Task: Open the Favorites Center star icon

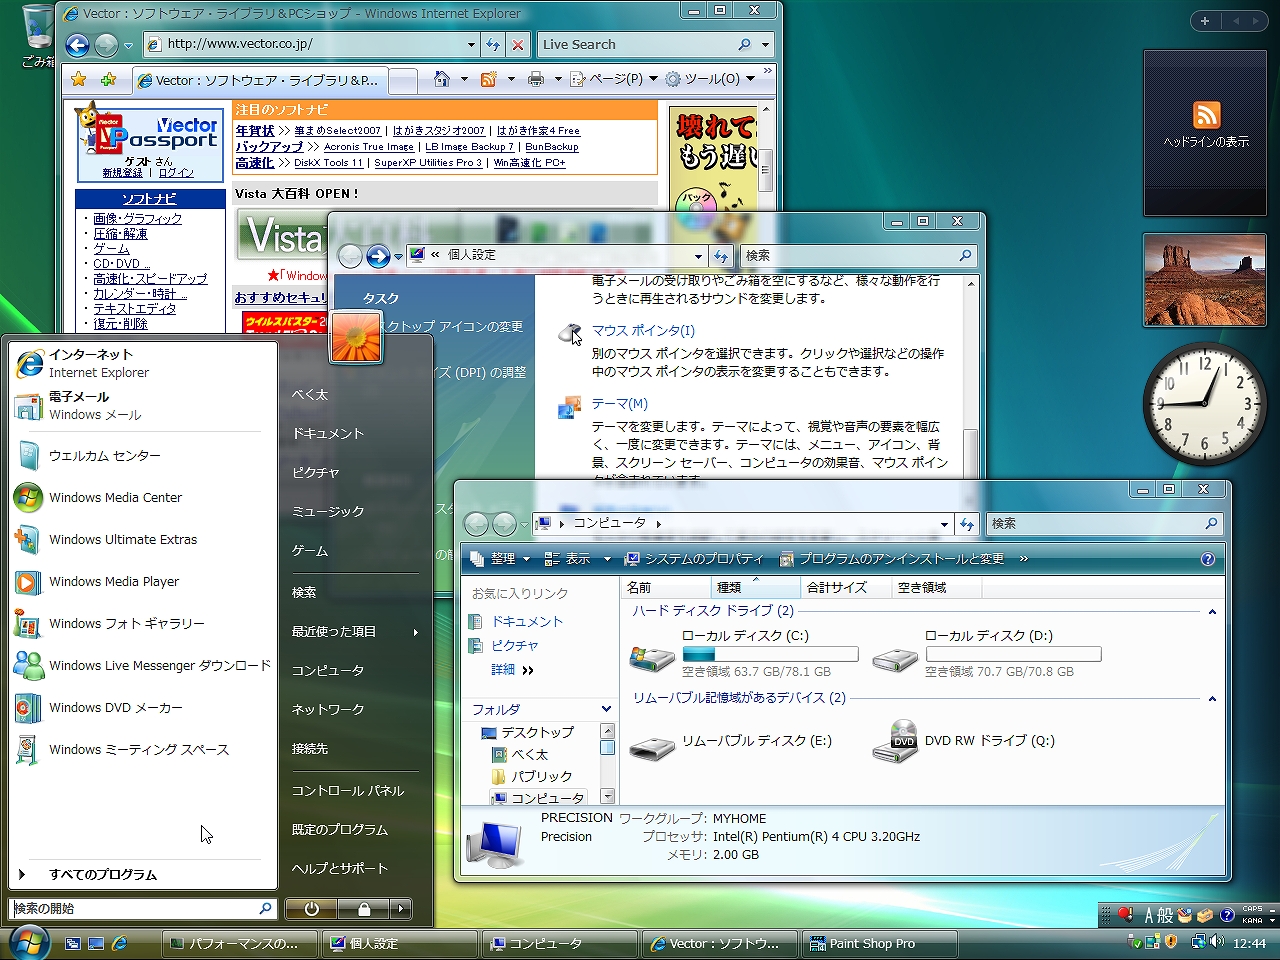Action: click(78, 79)
